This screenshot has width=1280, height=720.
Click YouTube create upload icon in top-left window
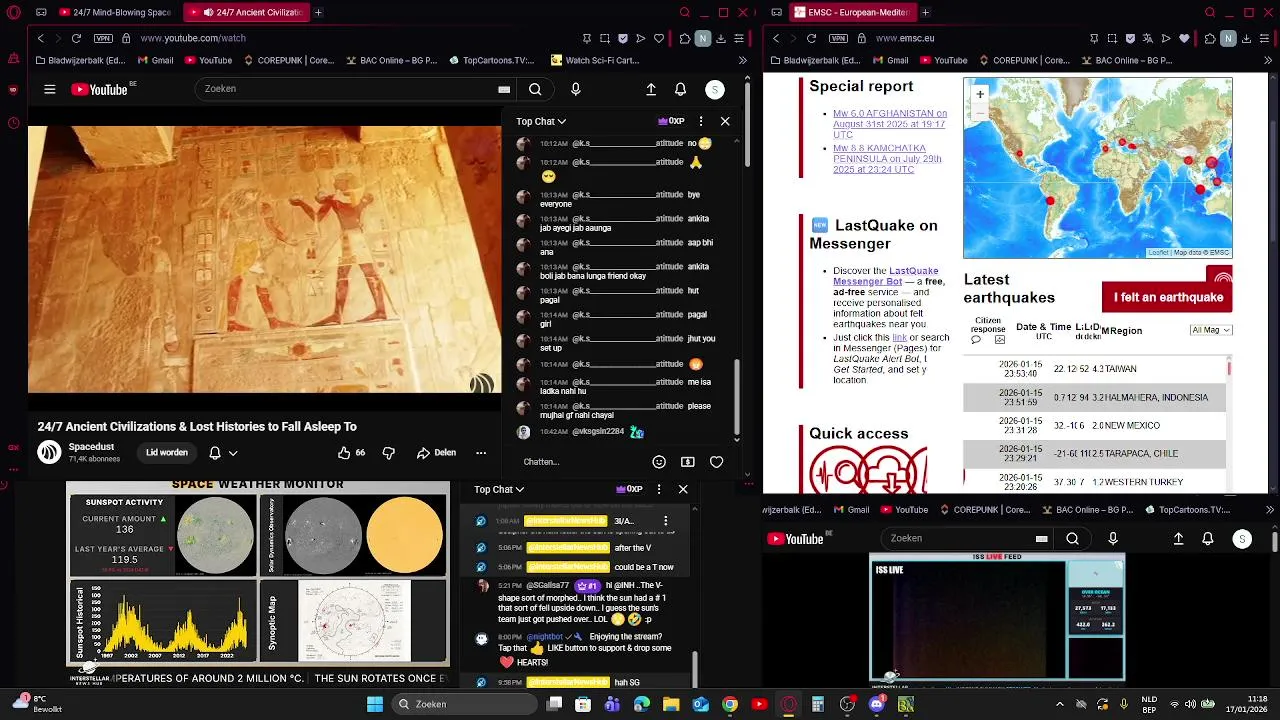651,89
